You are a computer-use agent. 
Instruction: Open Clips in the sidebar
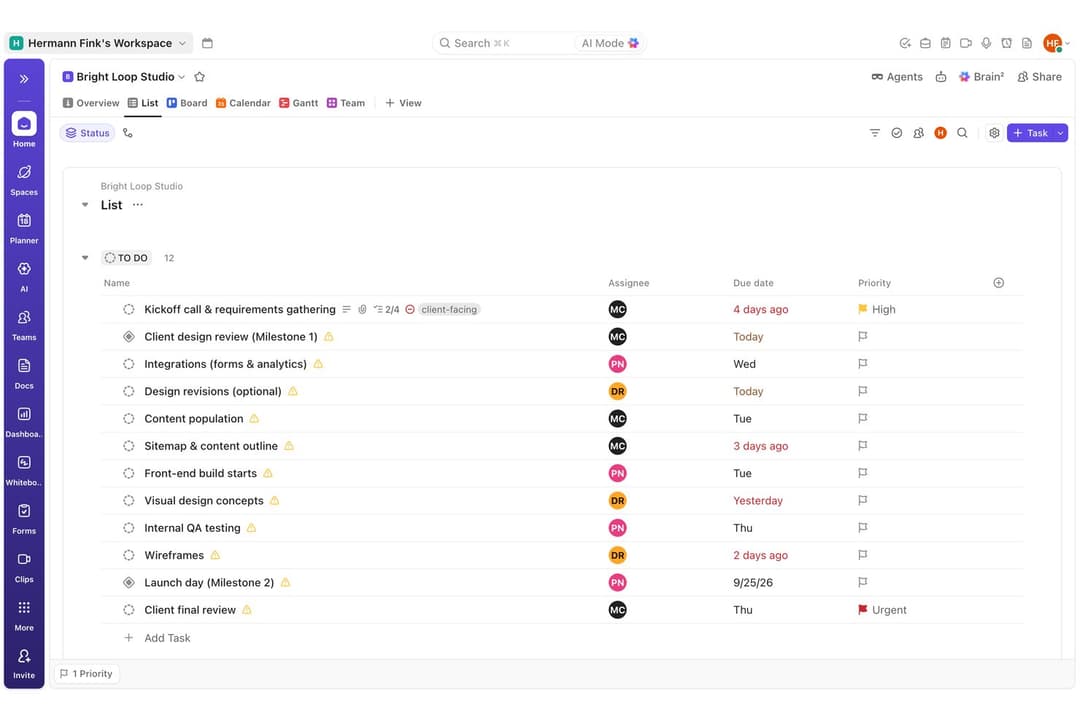tap(24, 567)
